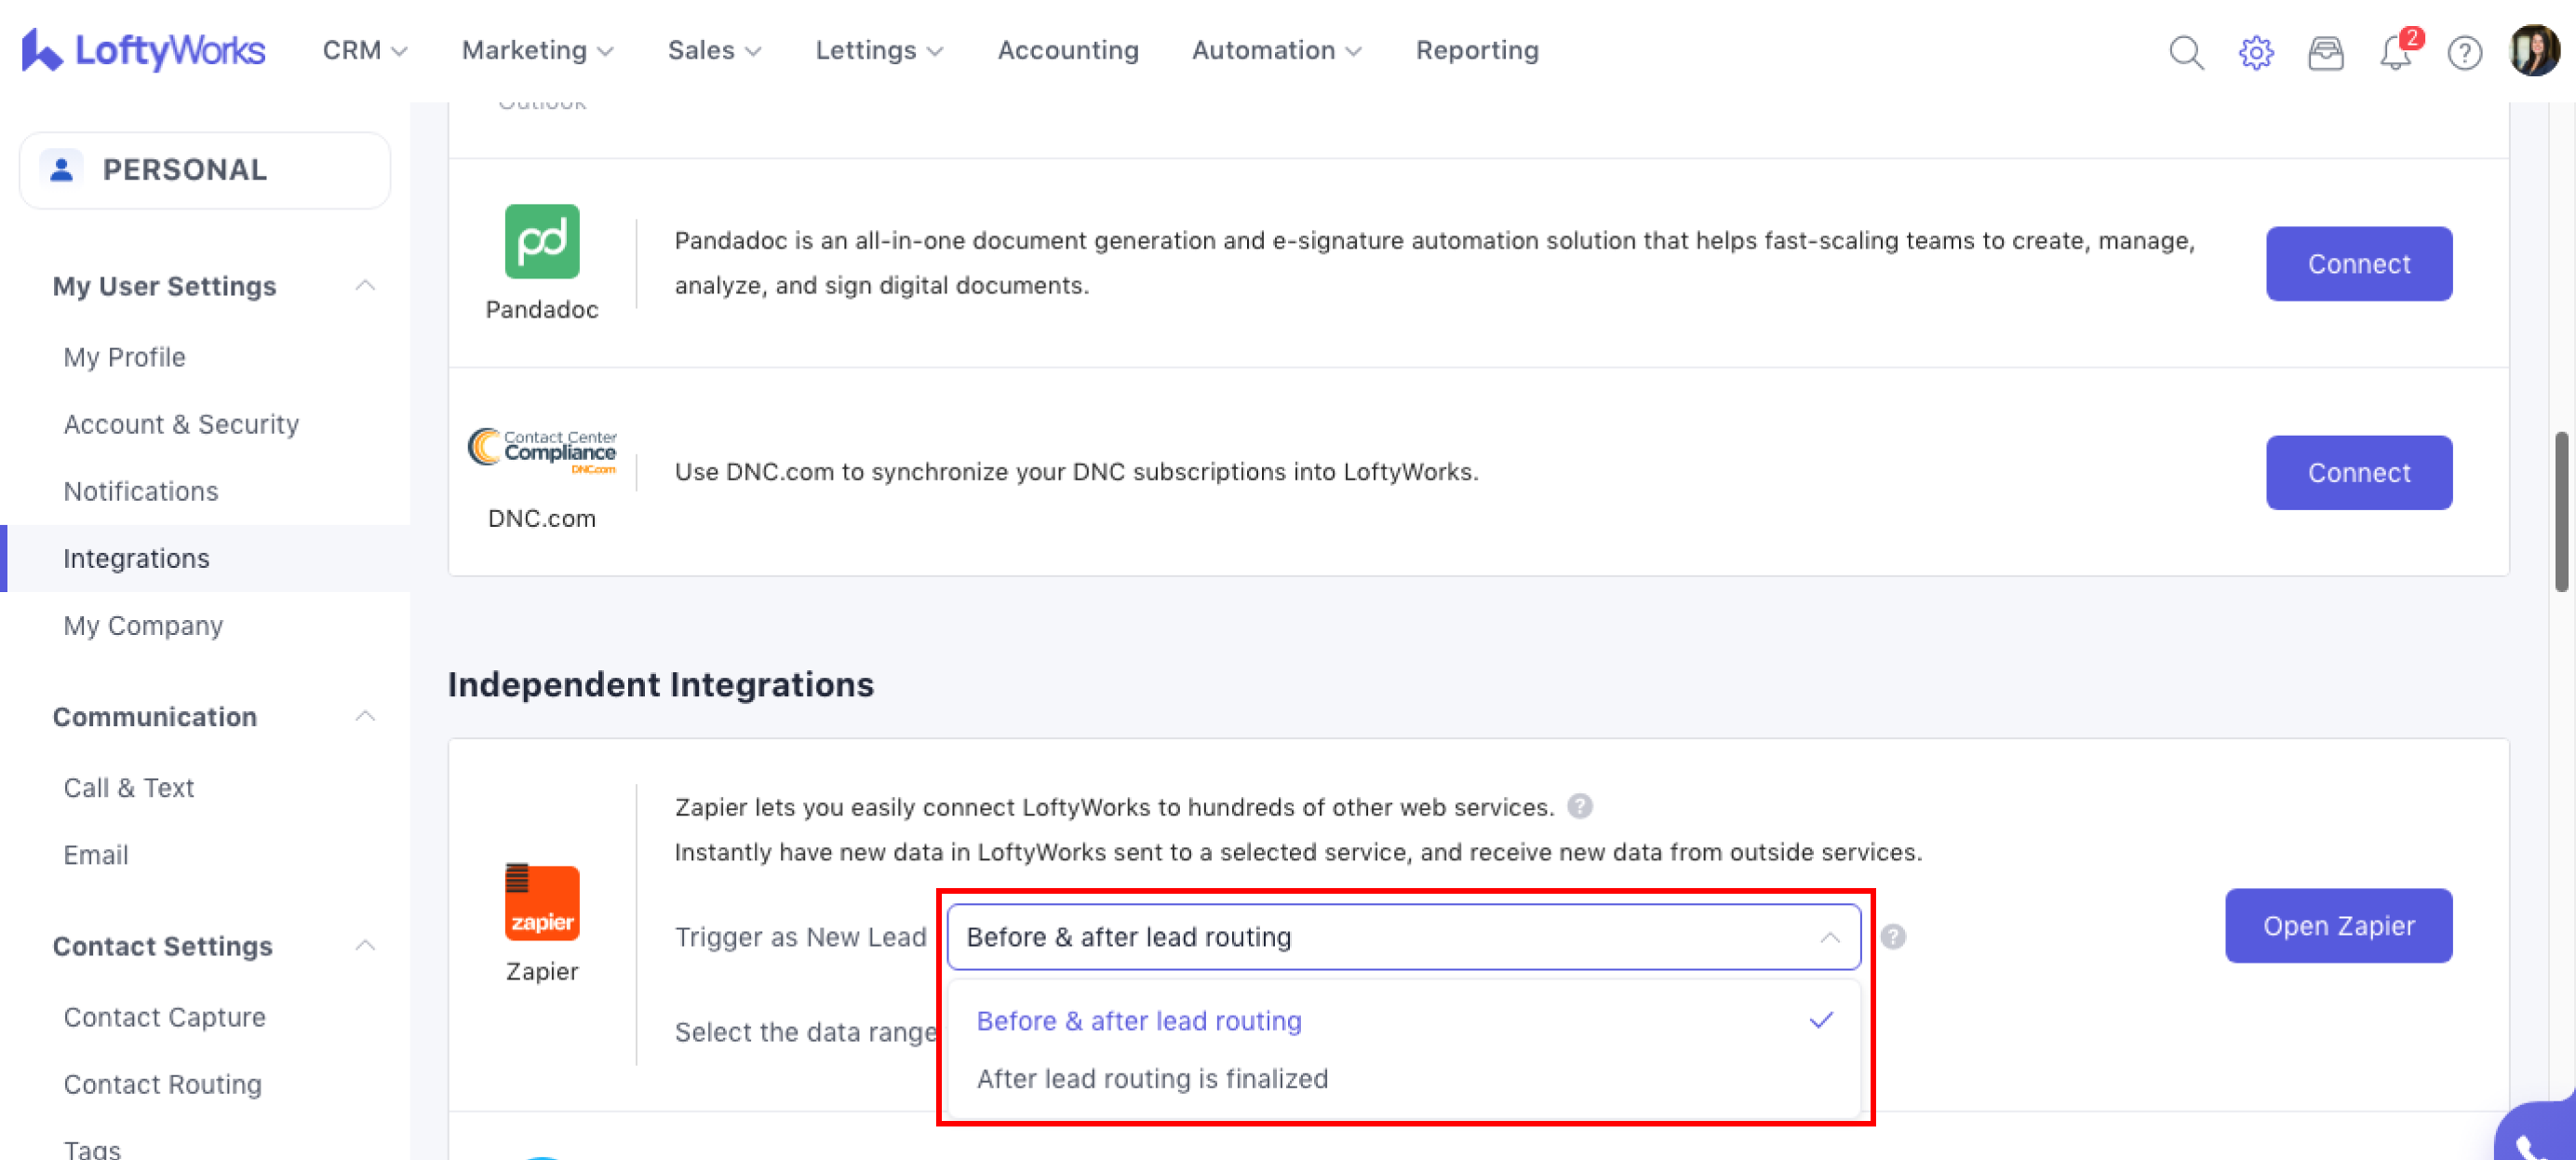This screenshot has width=2576, height=1160.
Task: Choose 'Before & after lead routing' option
Action: (1139, 1020)
